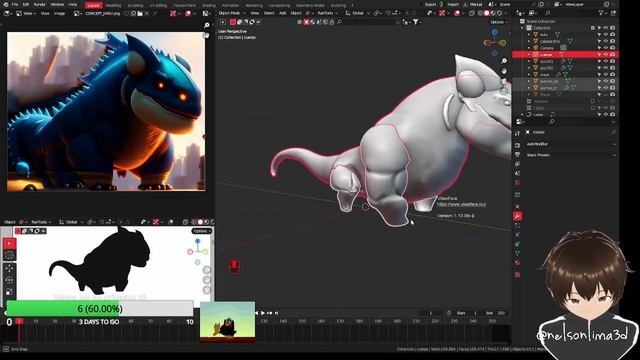Toggle viewport visibility eye for Camera

[606, 48]
